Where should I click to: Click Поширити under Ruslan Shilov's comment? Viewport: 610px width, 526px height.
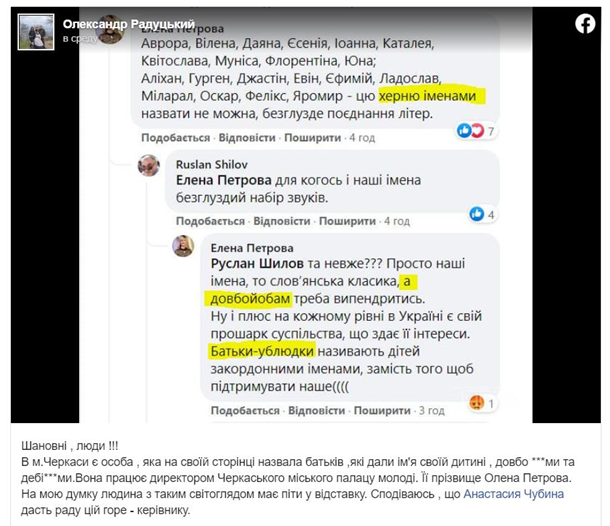pos(347,221)
